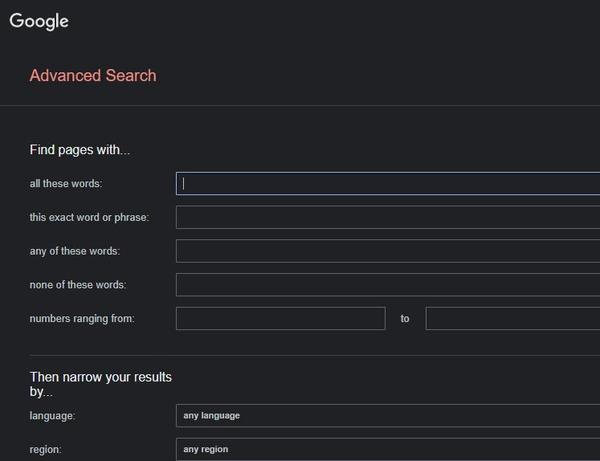Click the starting number field of the range
The image size is (600, 461).
pos(280,319)
